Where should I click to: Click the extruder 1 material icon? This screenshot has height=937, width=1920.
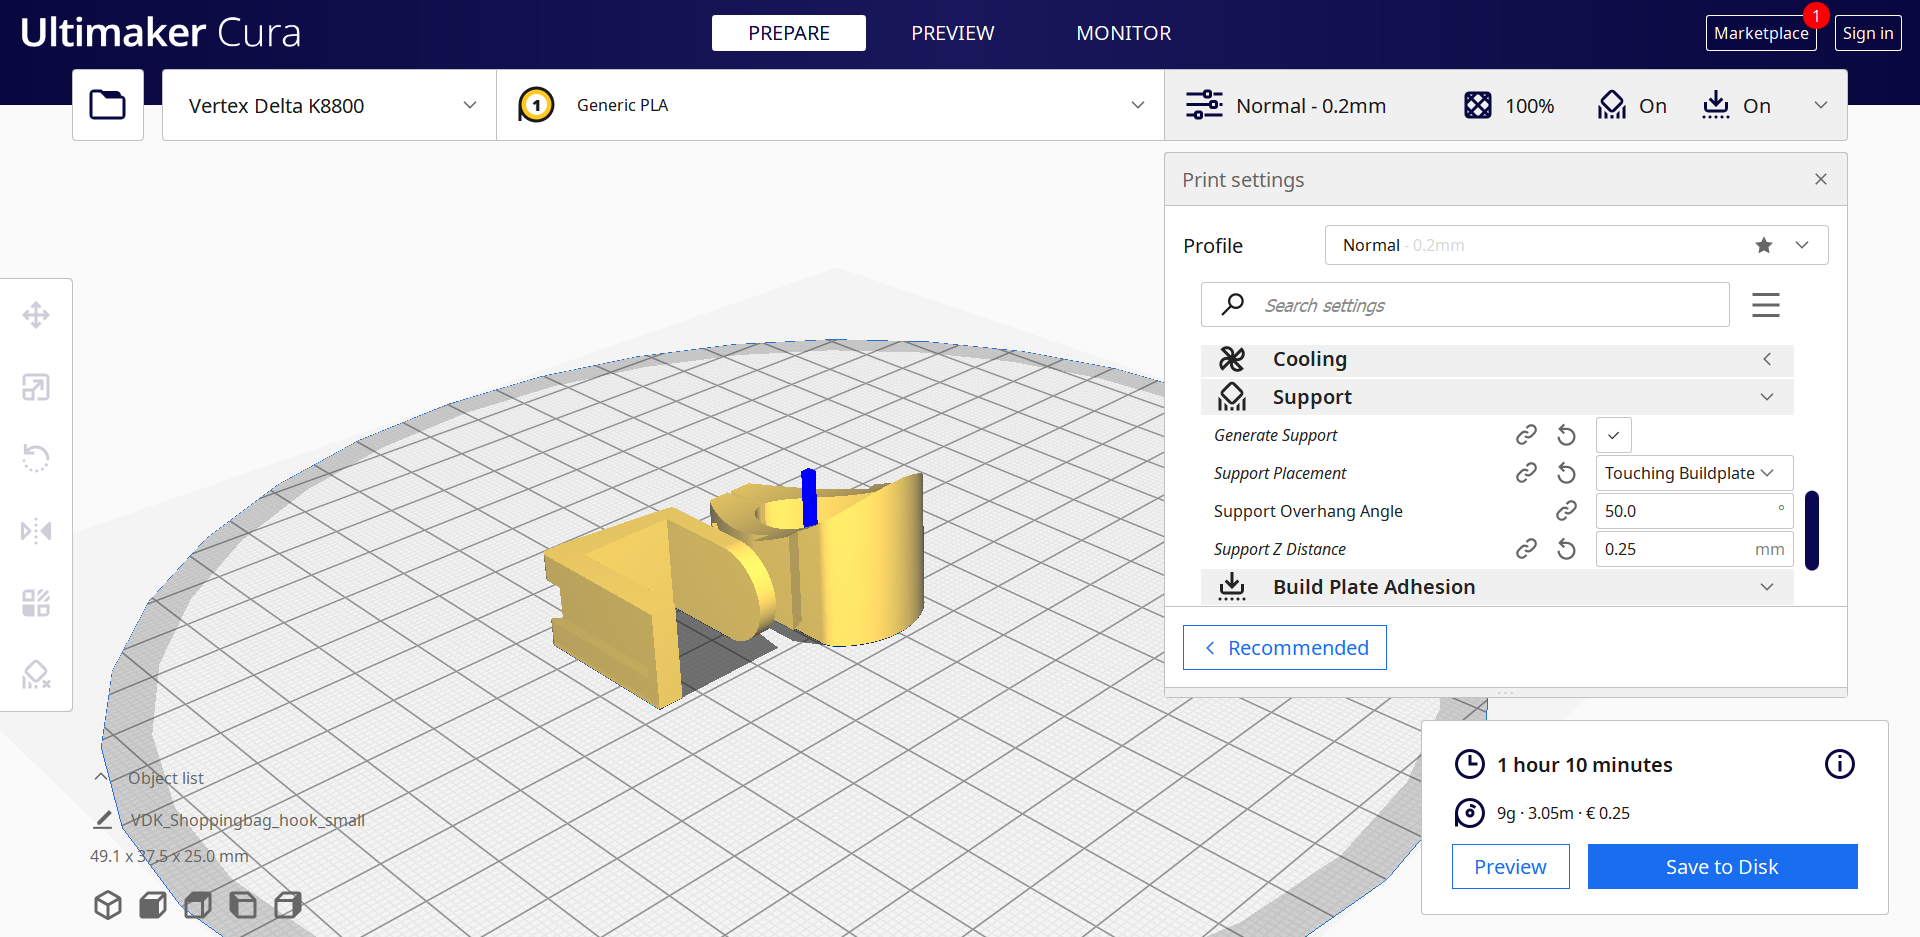[x=537, y=105]
